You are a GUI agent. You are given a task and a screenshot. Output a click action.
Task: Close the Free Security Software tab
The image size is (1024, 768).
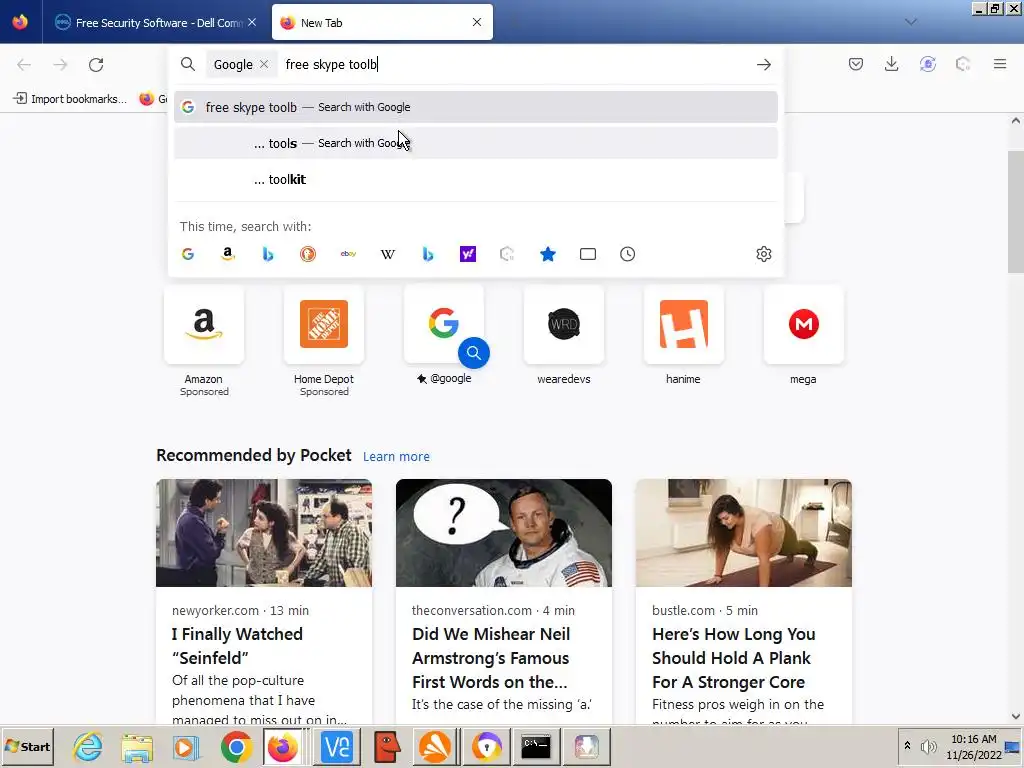252,22
